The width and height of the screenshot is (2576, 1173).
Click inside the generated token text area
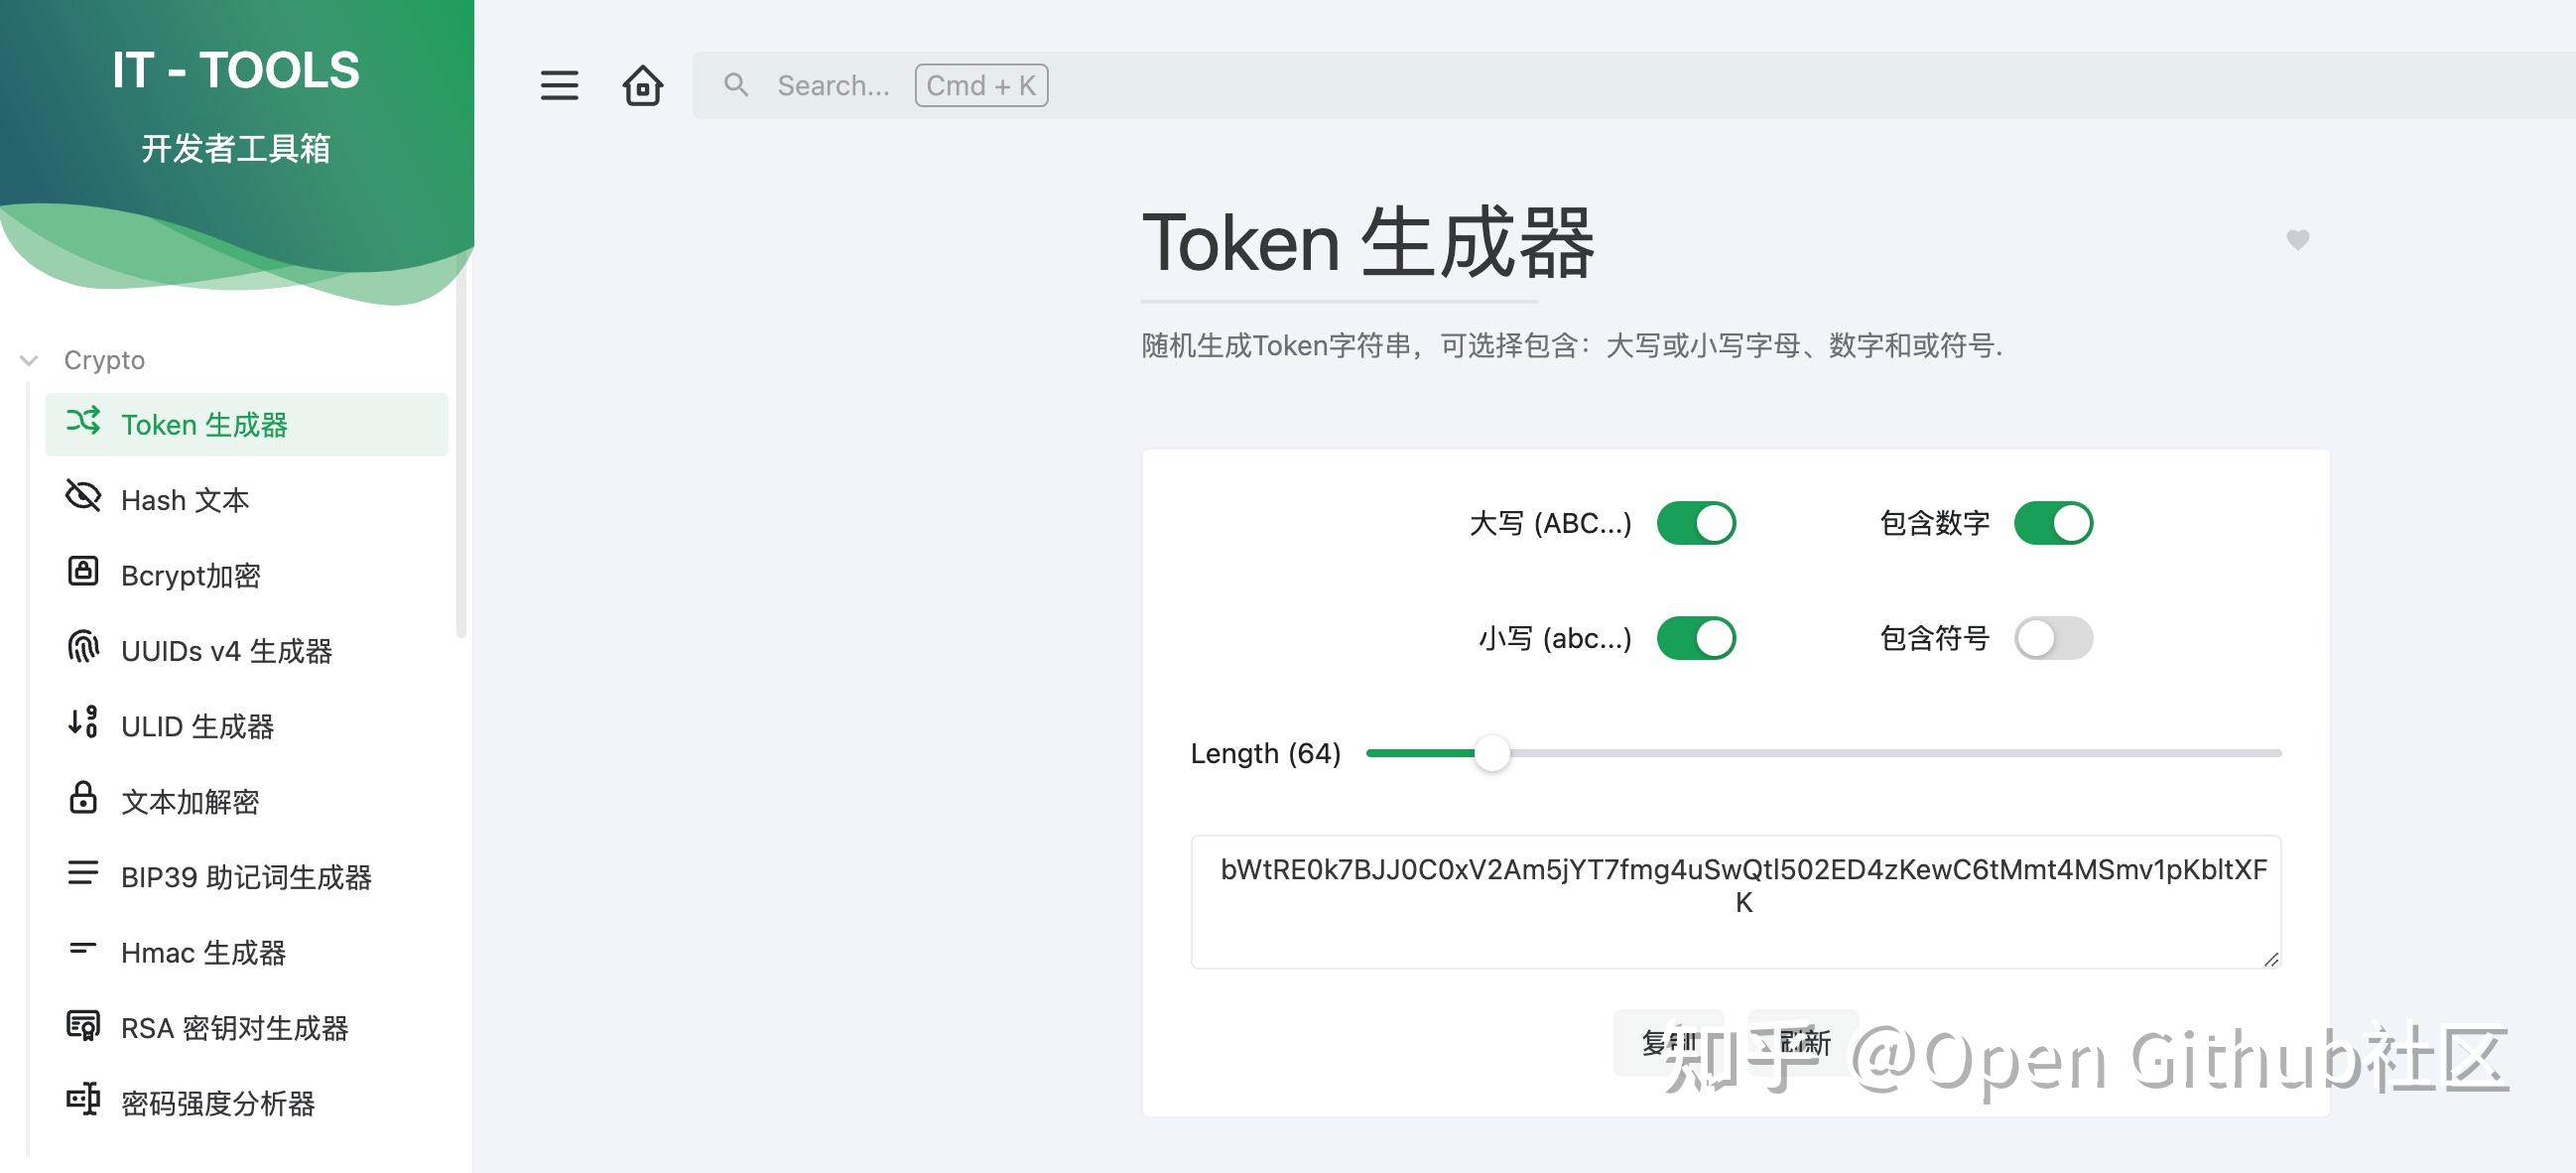(x=1737, y=900)
